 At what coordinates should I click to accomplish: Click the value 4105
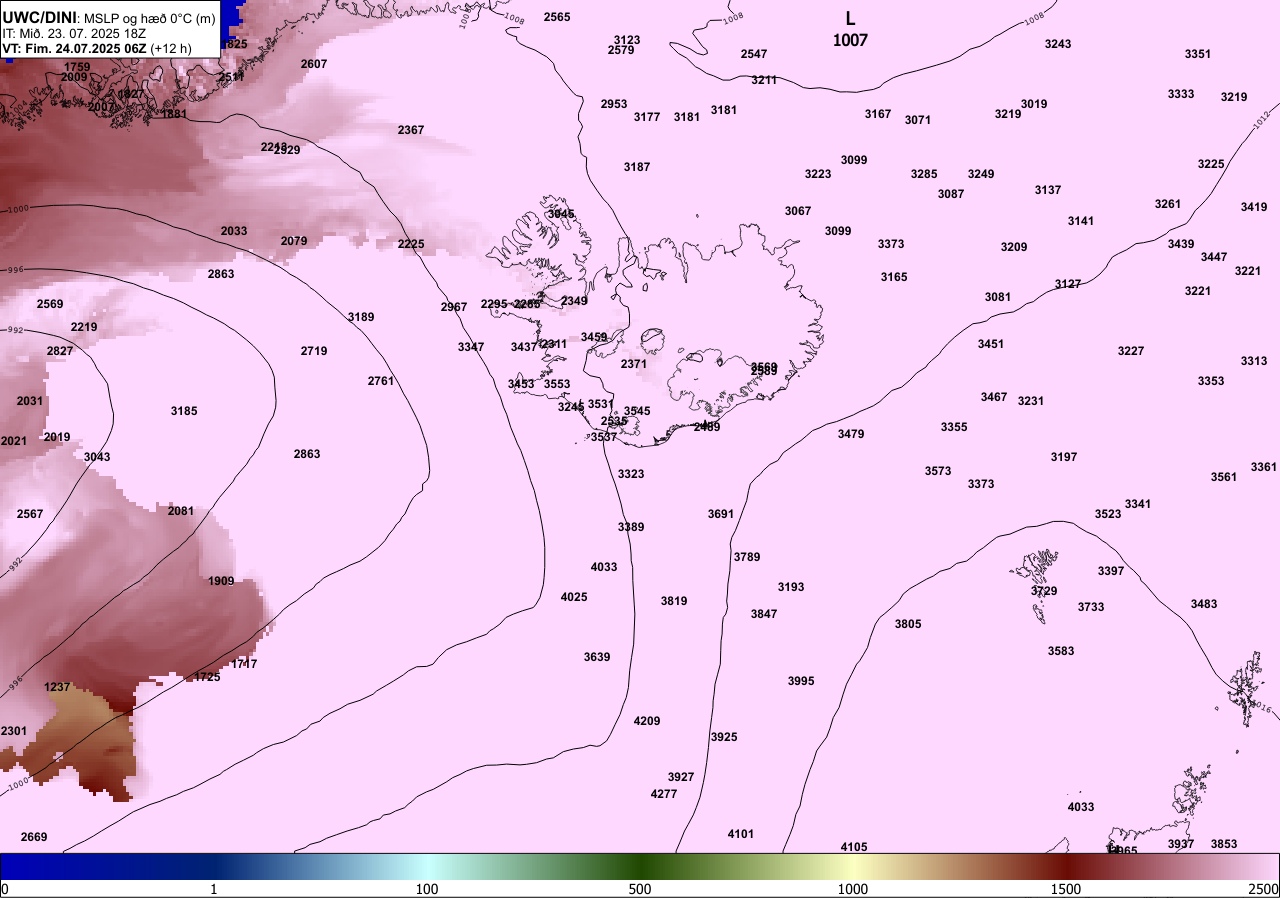(x=854, y=847)
